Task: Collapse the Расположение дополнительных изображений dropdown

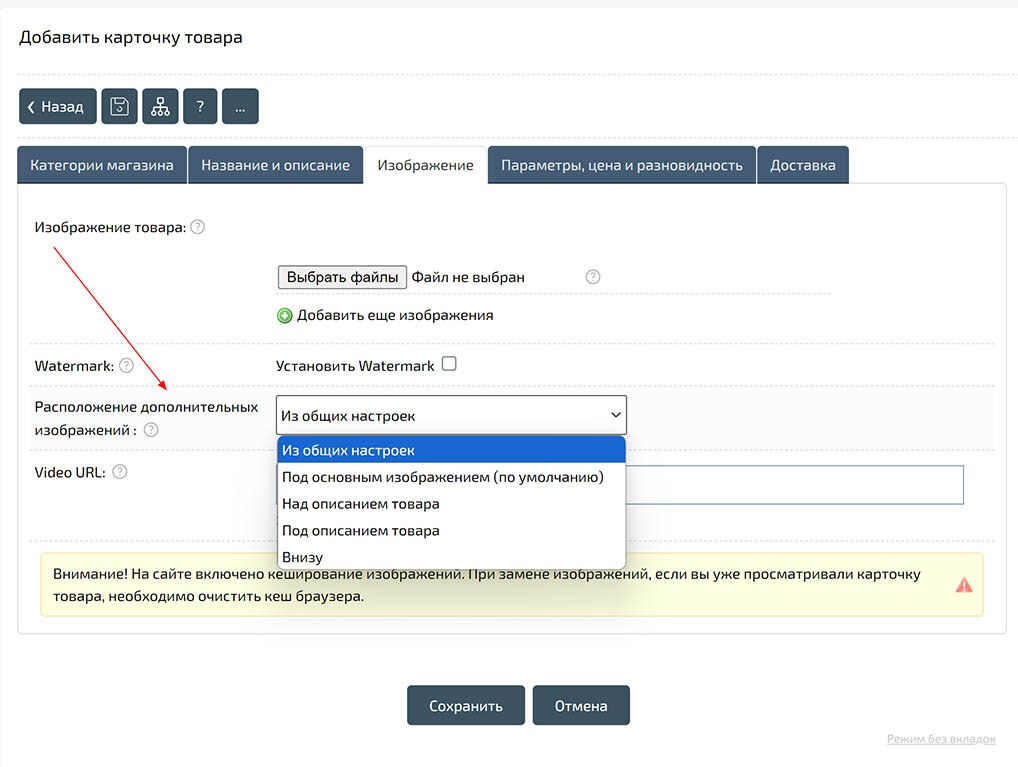Action: 451,415
